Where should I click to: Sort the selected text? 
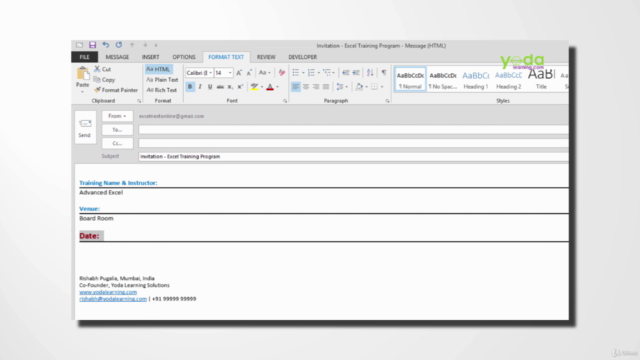point(370,73)
